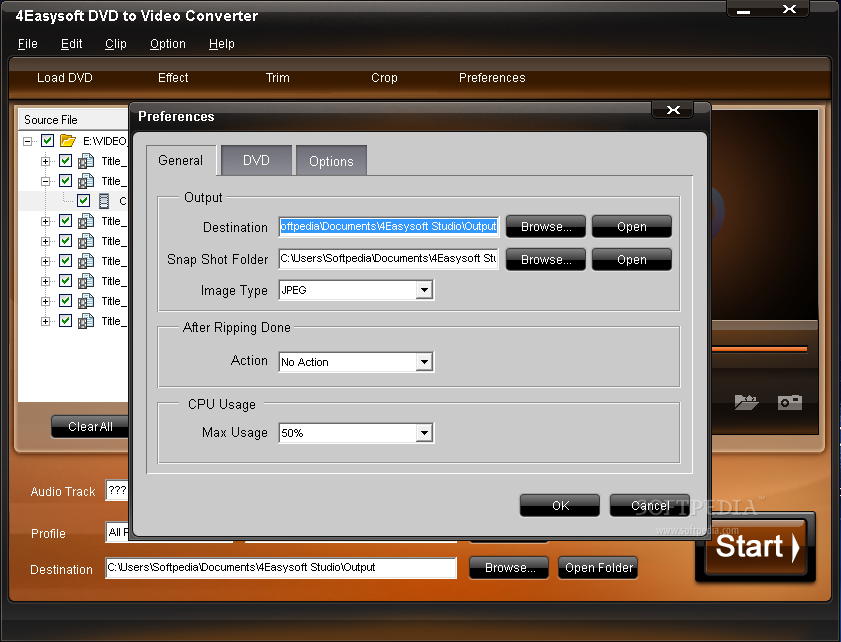
Task: Expand the first Title tree node
Action: point(46,161)
